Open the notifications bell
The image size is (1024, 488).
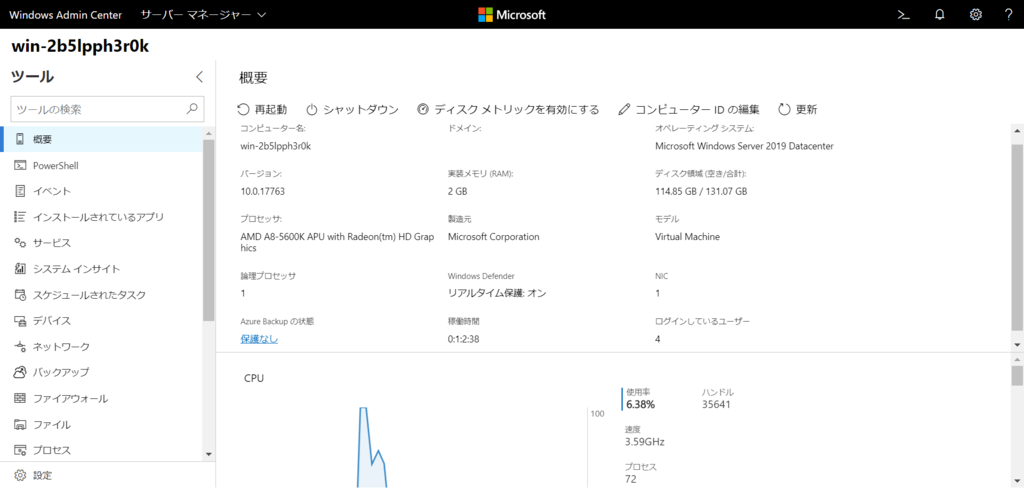pyautogui.click(x=940, y=14)
